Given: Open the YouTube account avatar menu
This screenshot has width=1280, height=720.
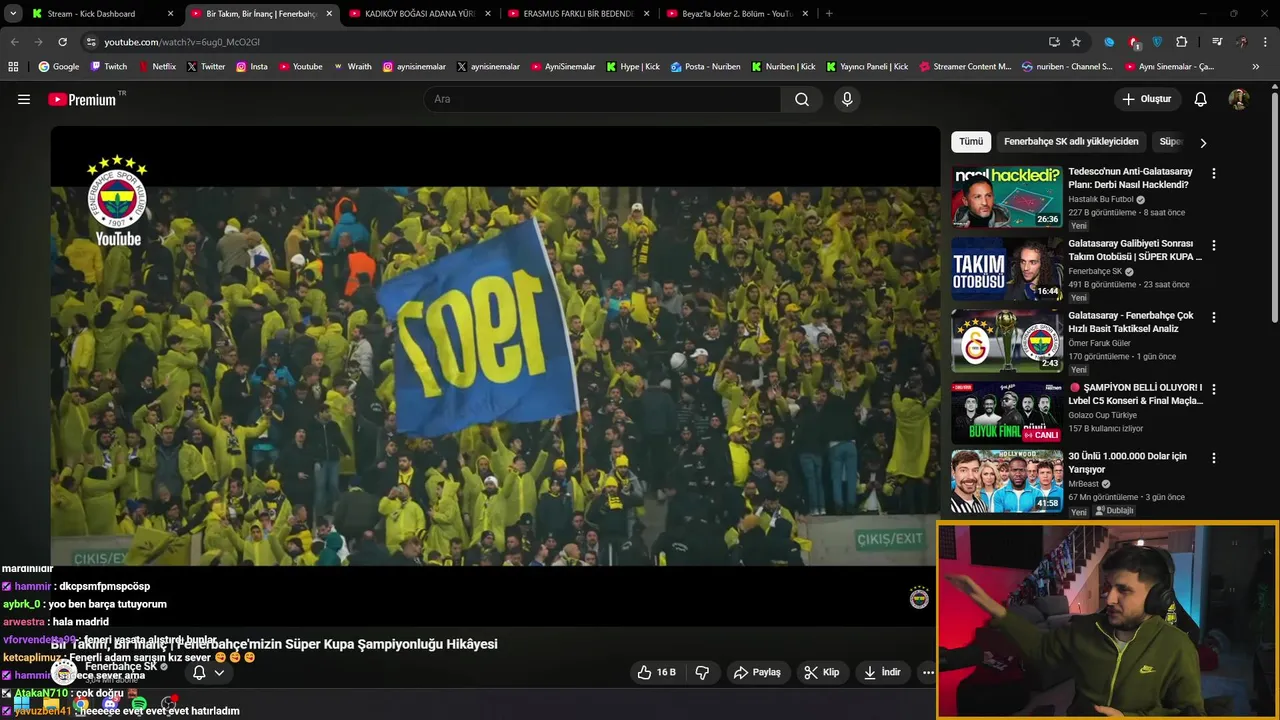Looking at the screenshot, I should (1239, 99).
